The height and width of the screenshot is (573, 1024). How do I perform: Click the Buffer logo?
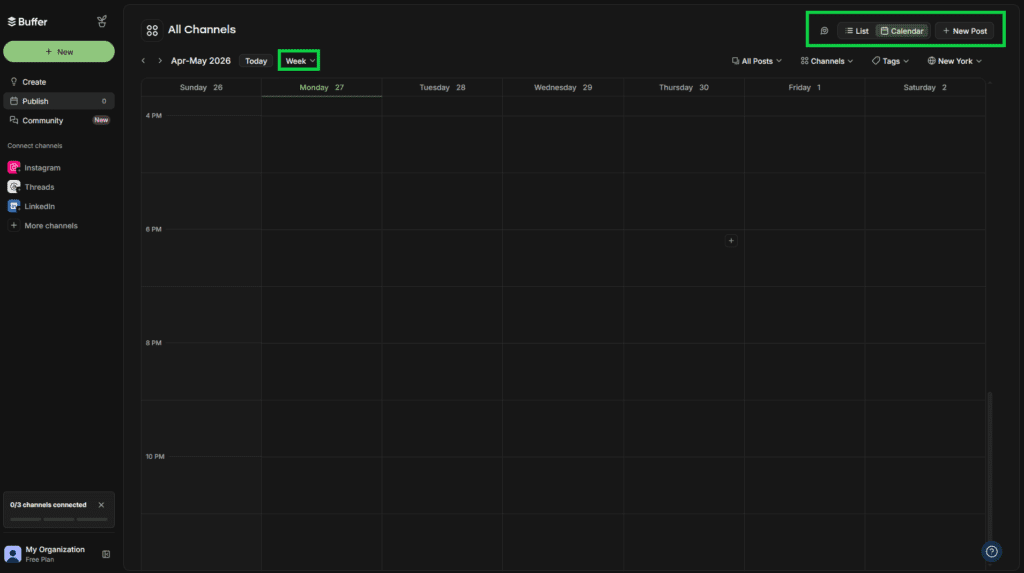tap(27, 22)
